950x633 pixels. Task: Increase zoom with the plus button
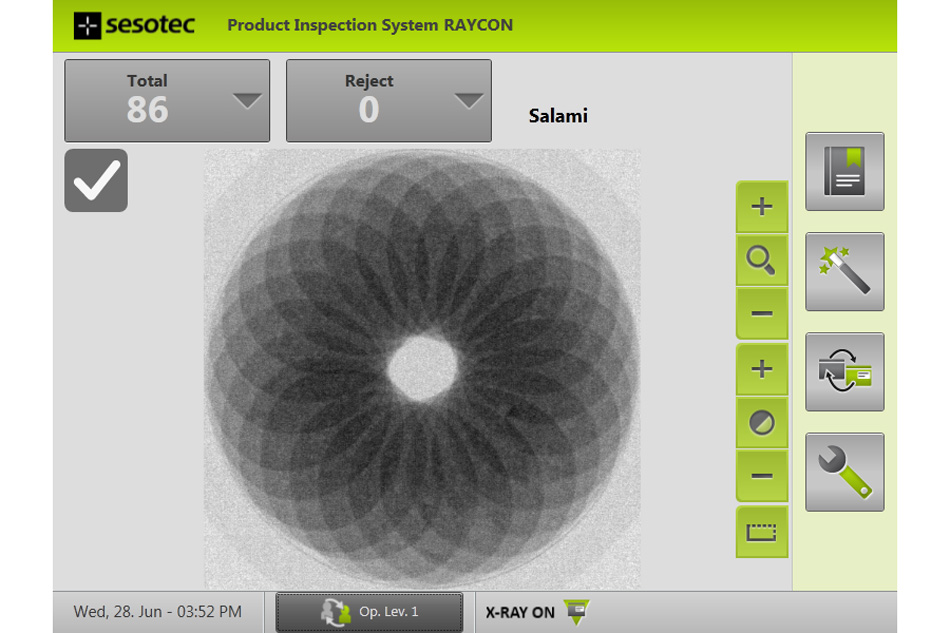pyautogui.click(x=761, y=206)
